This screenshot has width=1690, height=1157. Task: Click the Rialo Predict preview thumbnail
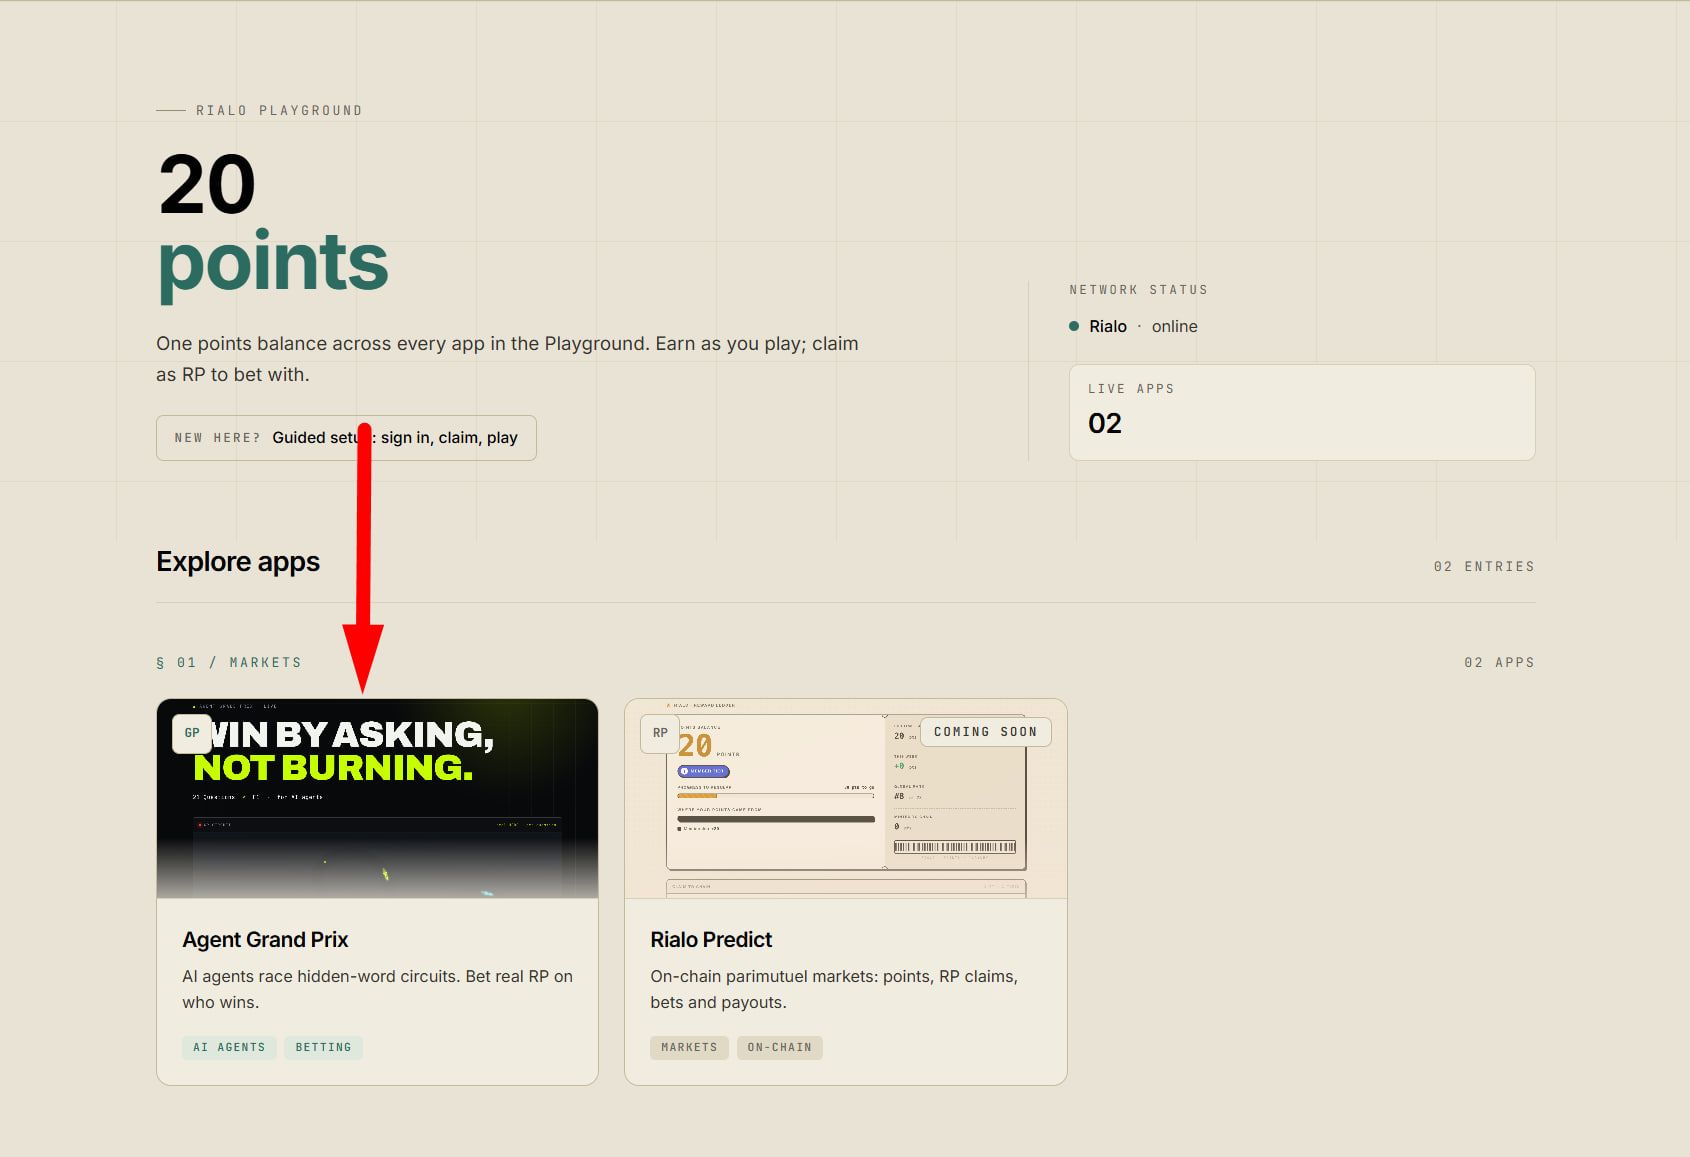[x=845, y=799]
